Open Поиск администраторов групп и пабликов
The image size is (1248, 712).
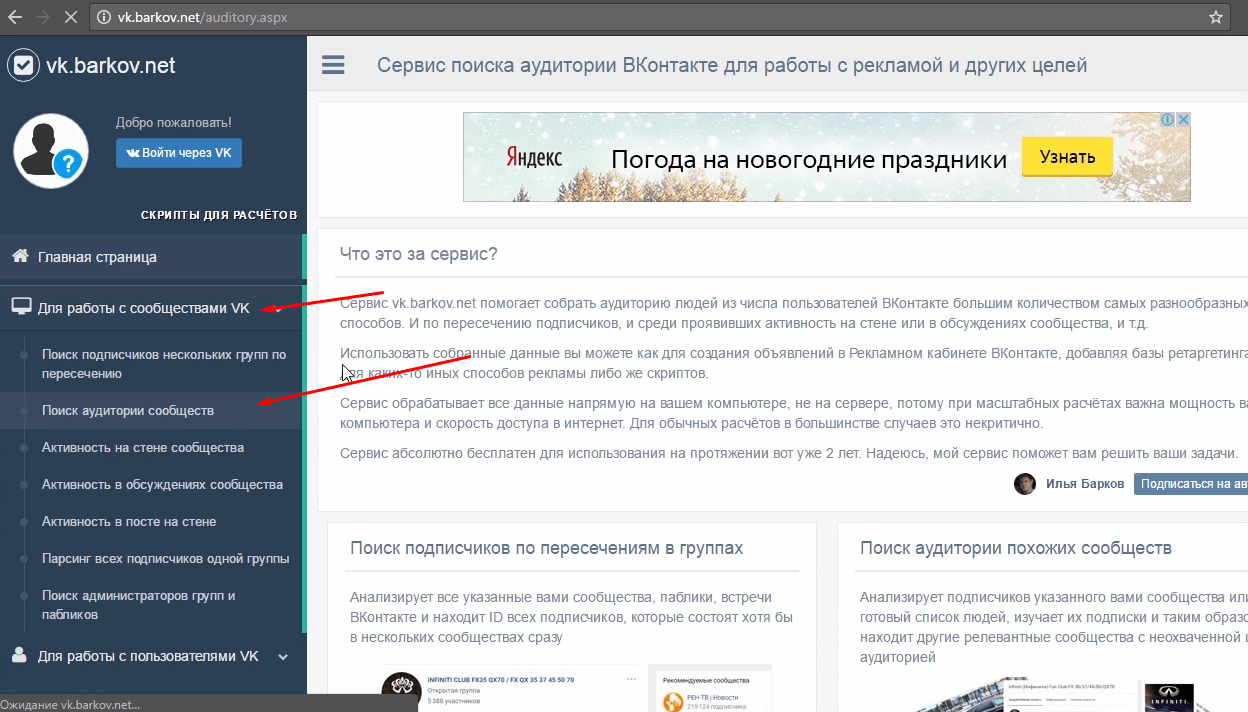click(x=139, y=605)
